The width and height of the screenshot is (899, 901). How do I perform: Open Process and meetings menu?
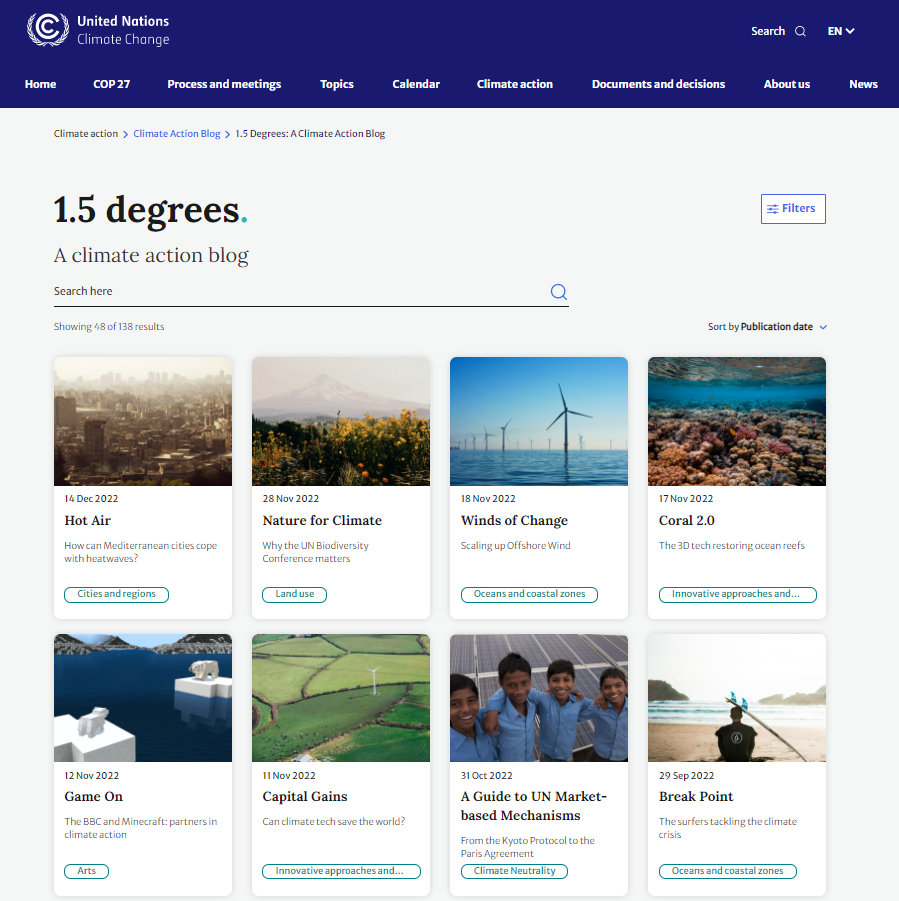(224, 84)
